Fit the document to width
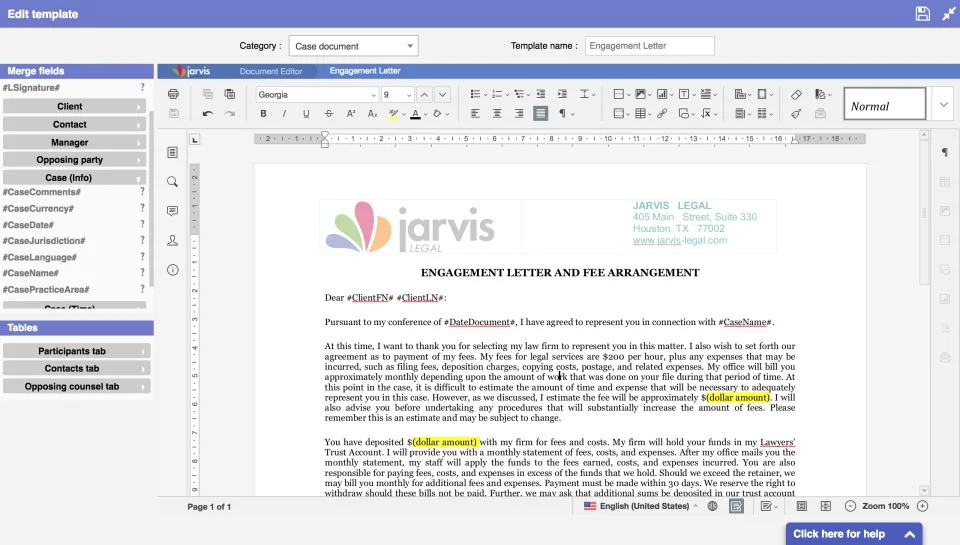Viewport: 960px width, 545px height. coord(826,506)
